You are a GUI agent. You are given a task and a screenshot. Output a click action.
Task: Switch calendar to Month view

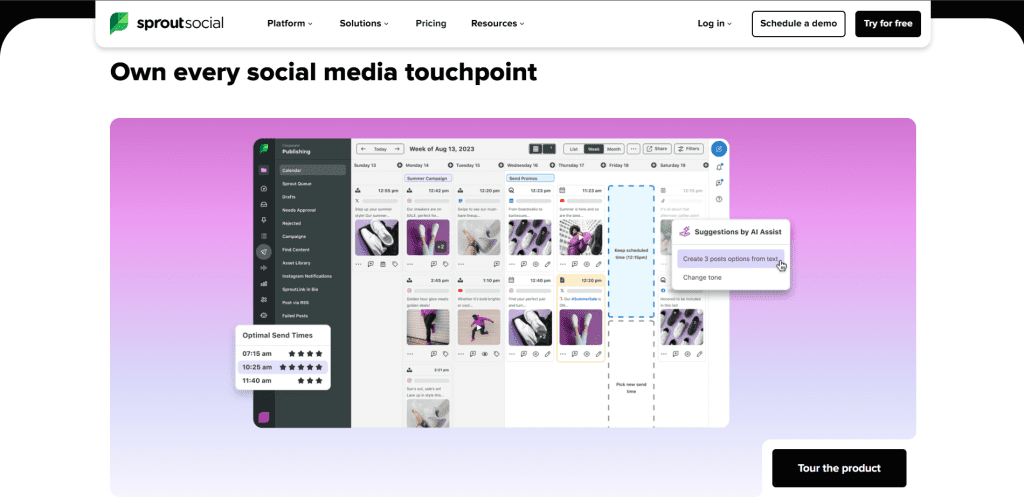613,149
